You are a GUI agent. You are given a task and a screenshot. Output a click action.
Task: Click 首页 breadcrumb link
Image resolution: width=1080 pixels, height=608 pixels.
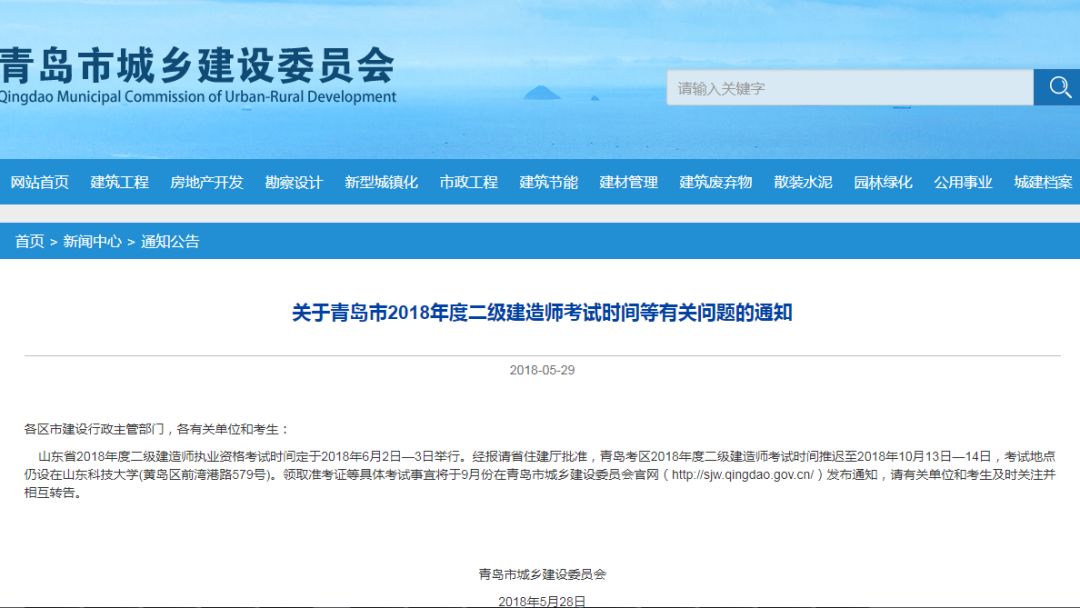[30, 241]
